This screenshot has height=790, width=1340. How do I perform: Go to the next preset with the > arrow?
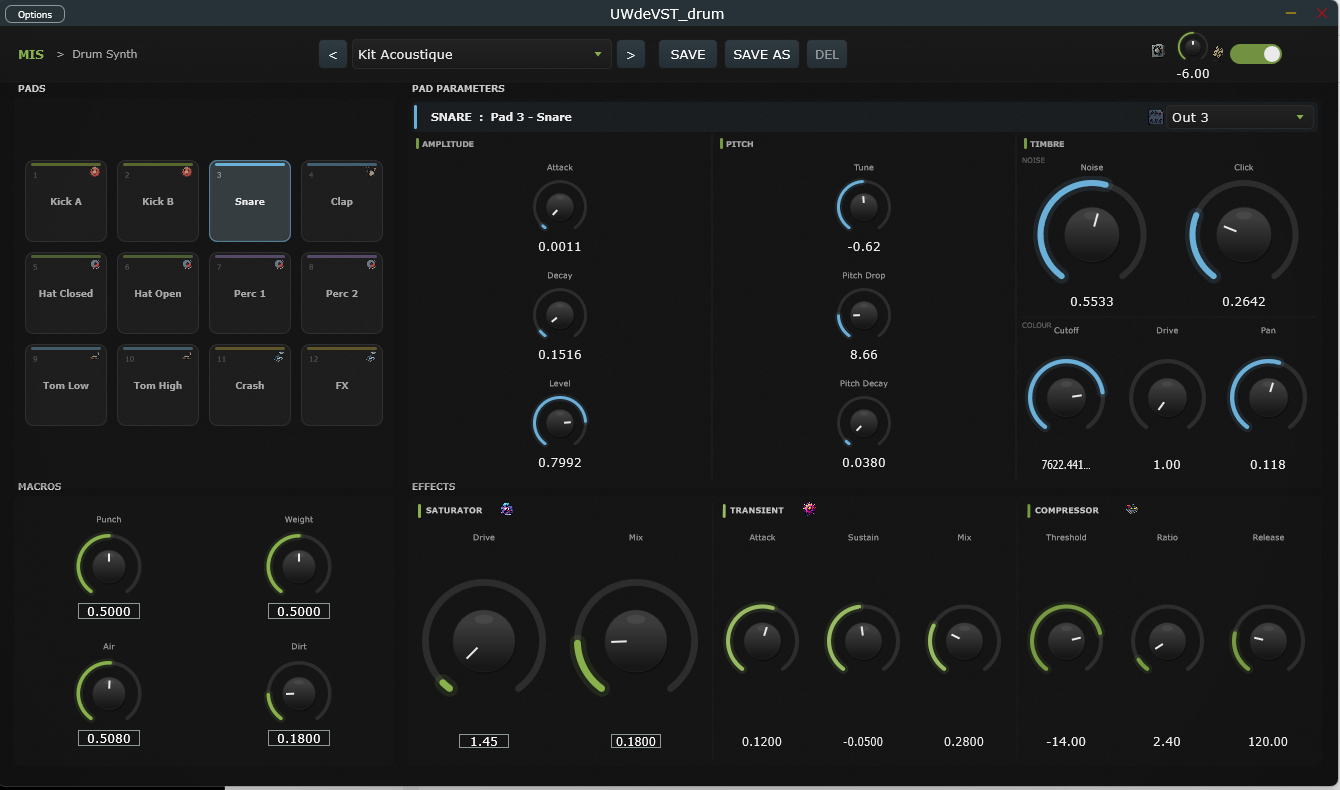[x=630, y=54]
